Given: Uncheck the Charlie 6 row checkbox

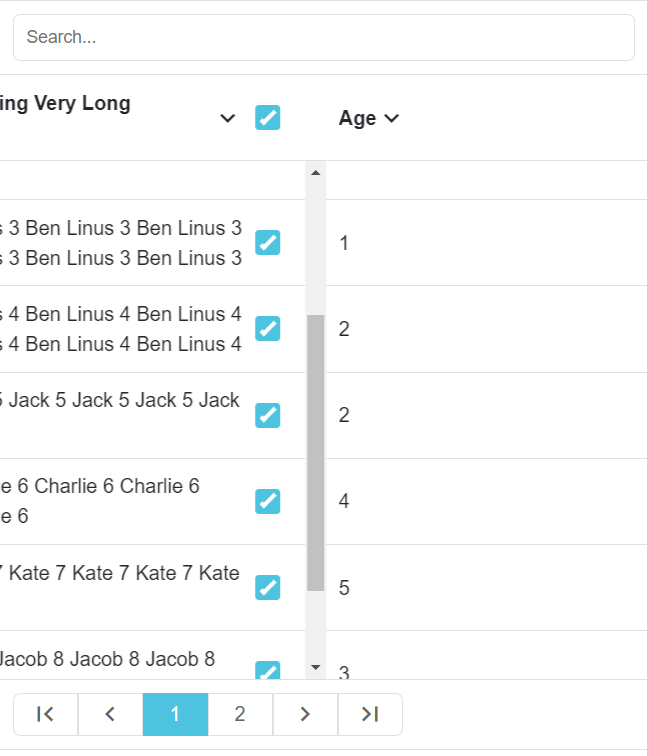Looking at the screenshot, I should click(268, 501).
